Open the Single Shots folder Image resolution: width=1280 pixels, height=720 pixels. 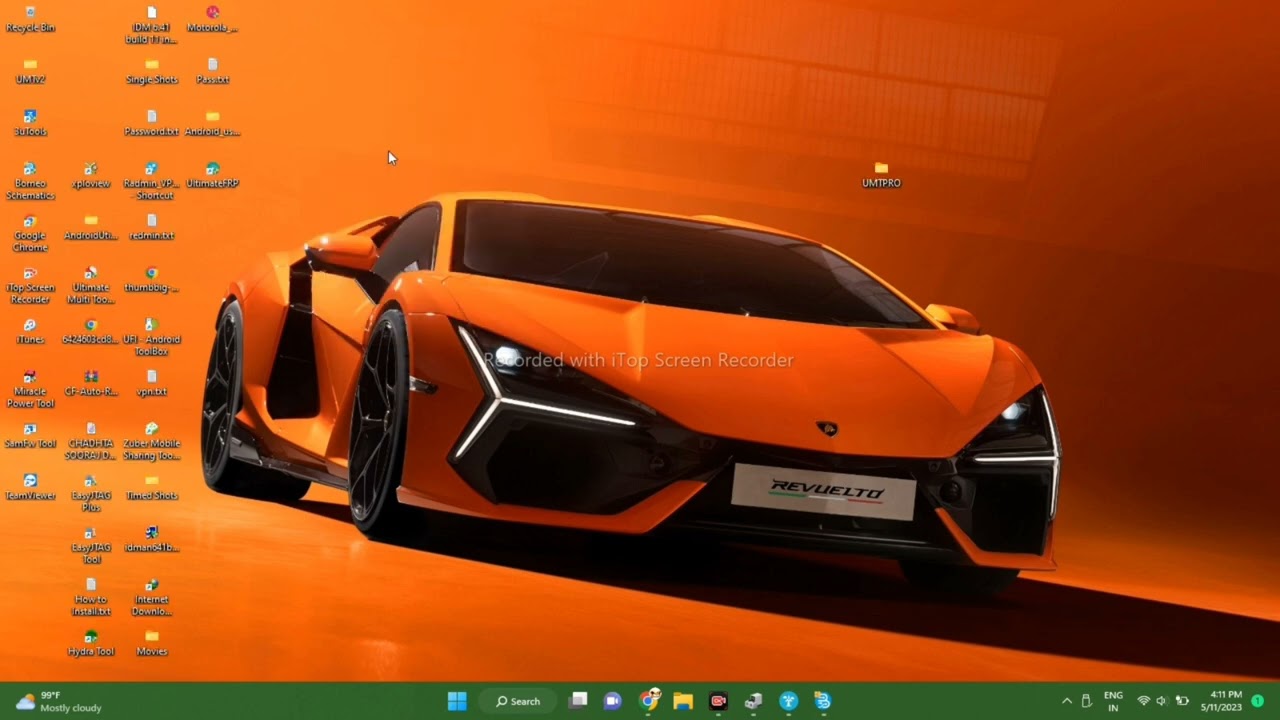coord(152,71)
